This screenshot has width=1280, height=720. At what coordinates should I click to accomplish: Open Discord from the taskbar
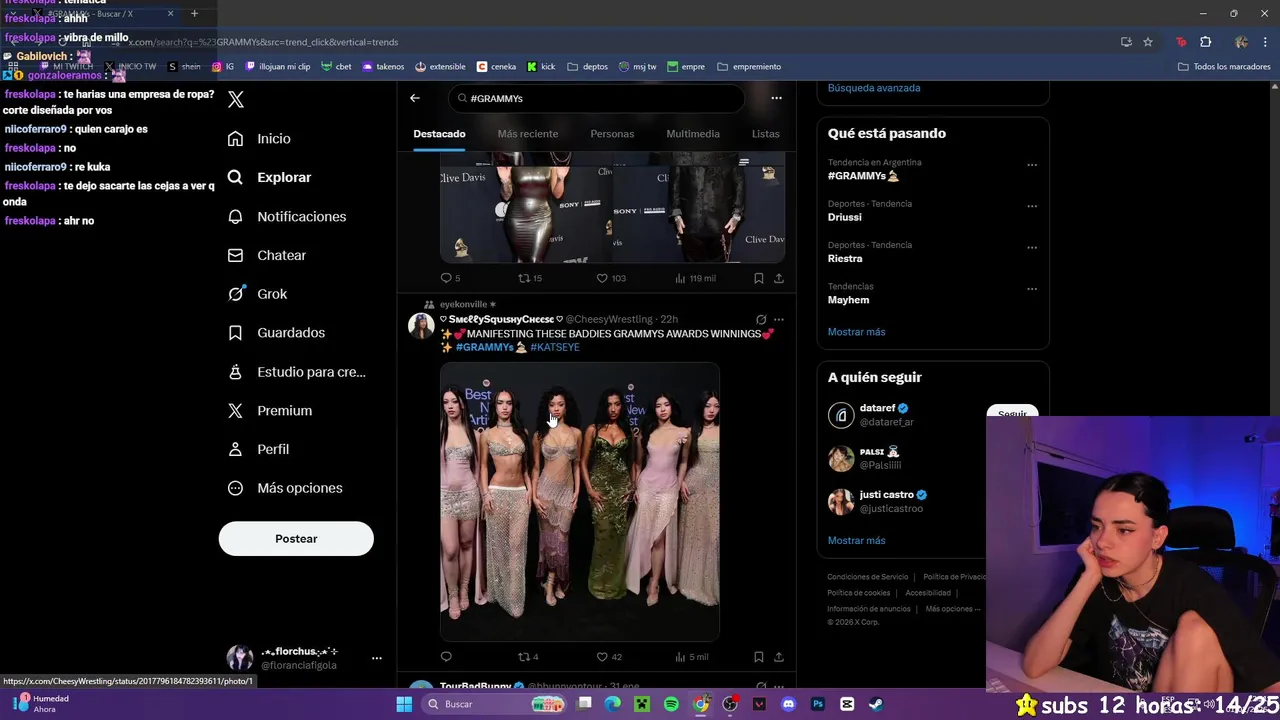789,704
